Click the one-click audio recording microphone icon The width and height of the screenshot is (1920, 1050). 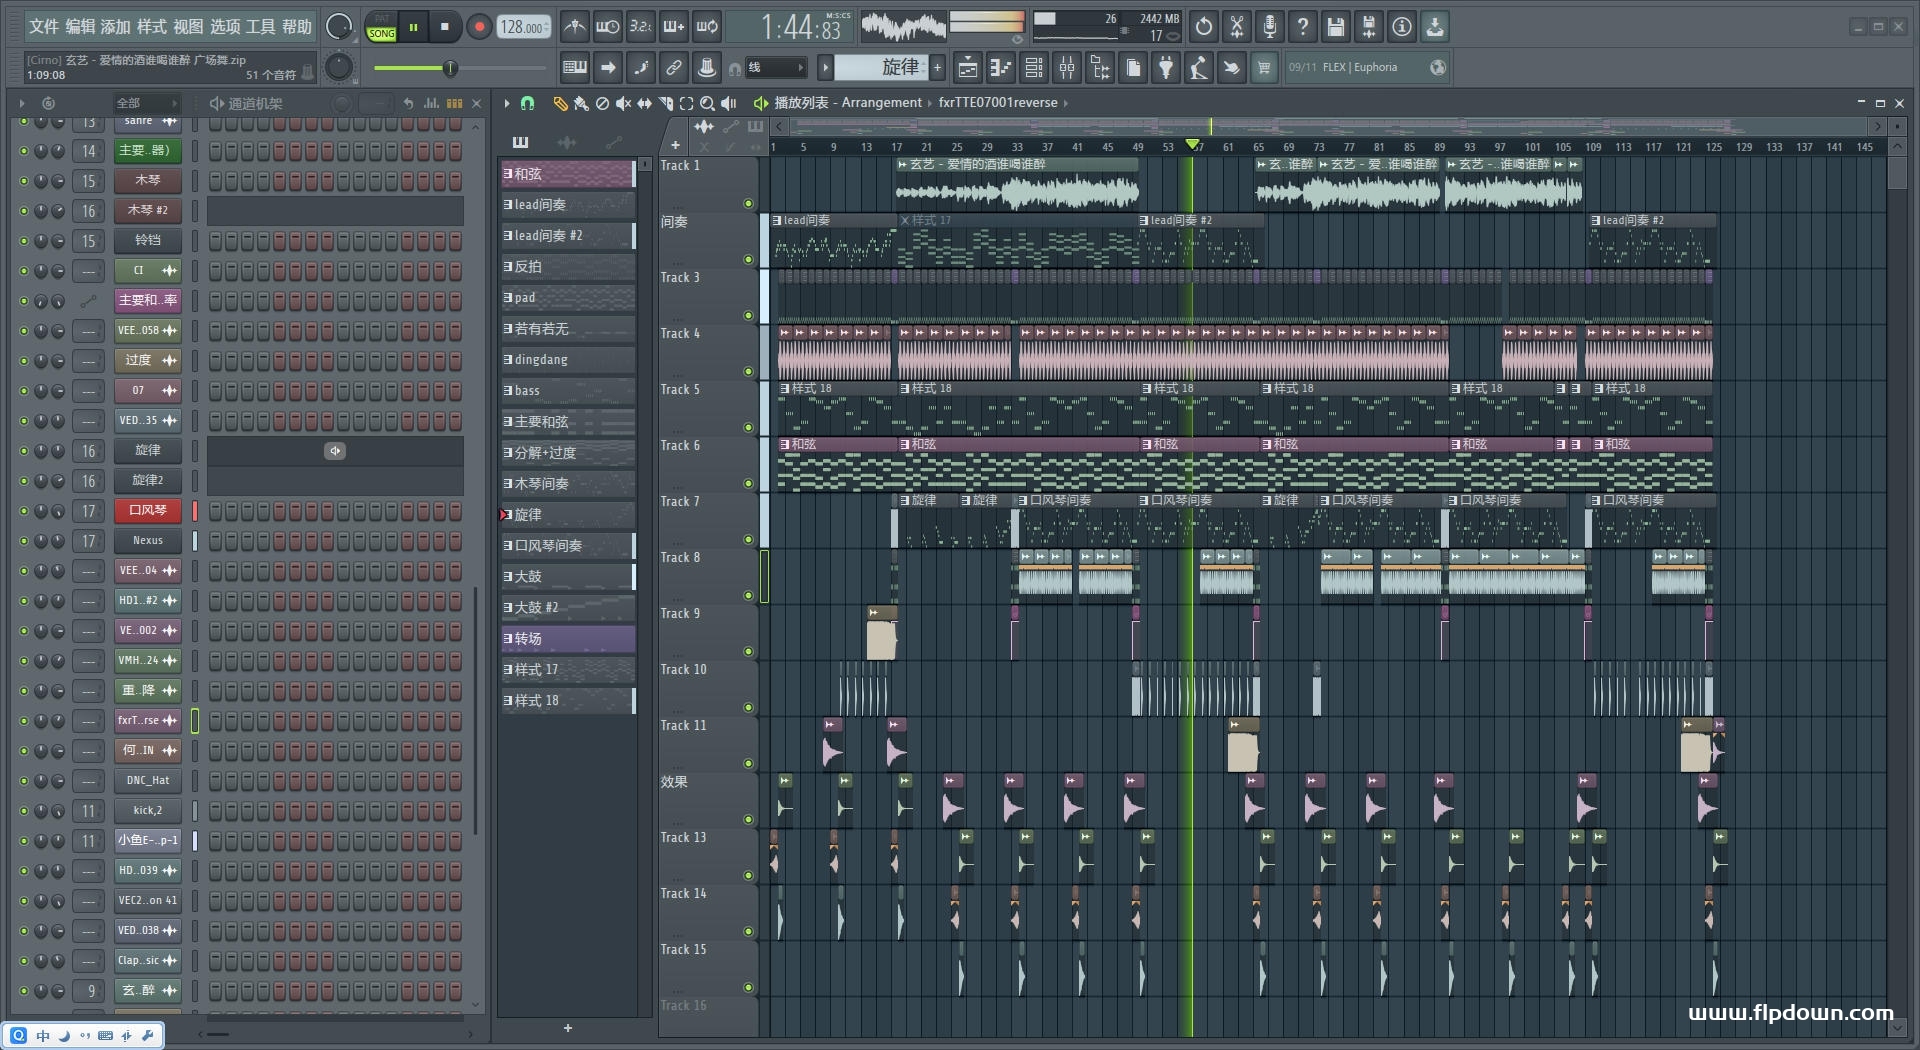coord(1269,27)
